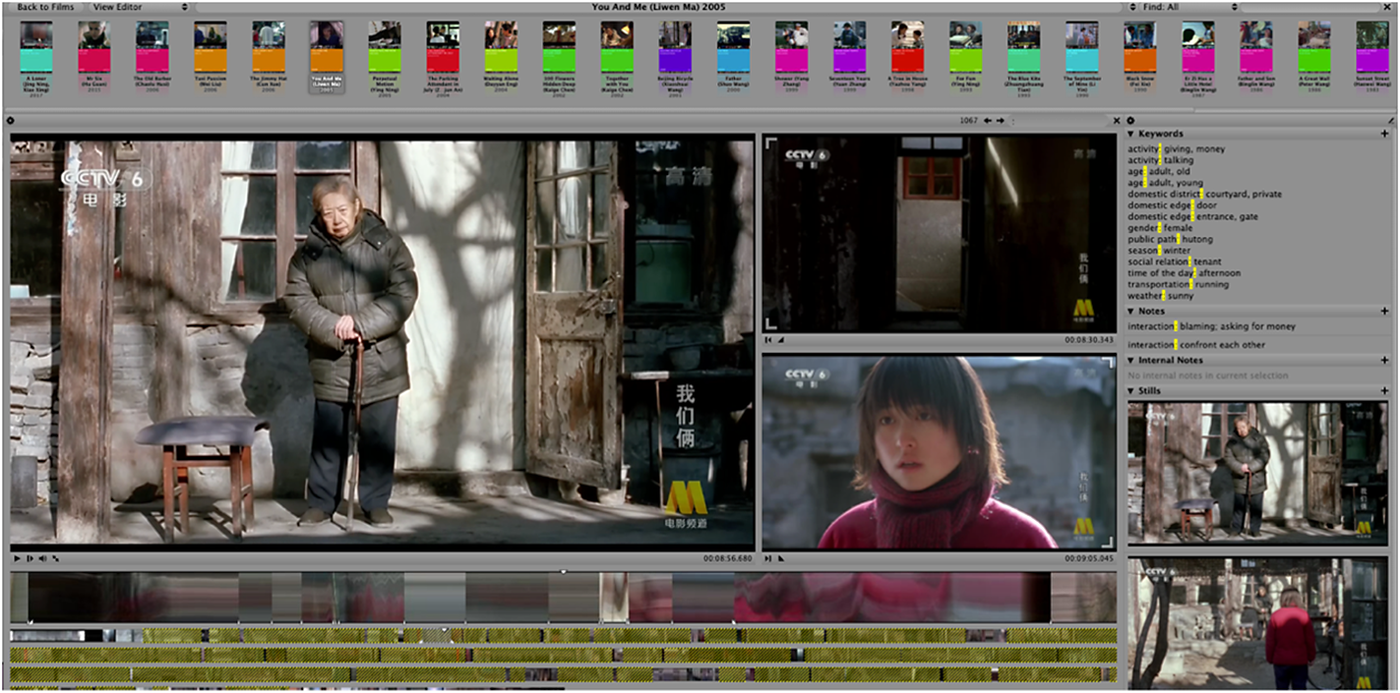The width and height of the screenshot is (1400, 693).
Task: Collapse the Stills section triangle
Action: 1132,391
